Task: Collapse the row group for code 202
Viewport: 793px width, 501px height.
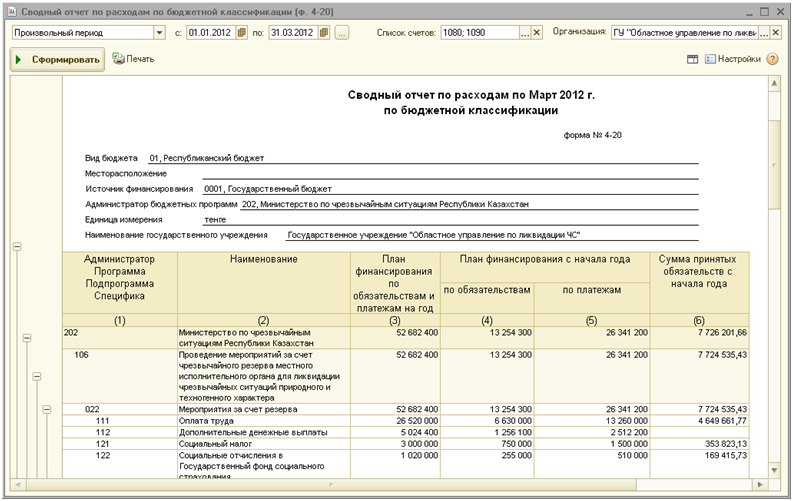Action: point(27,340)
